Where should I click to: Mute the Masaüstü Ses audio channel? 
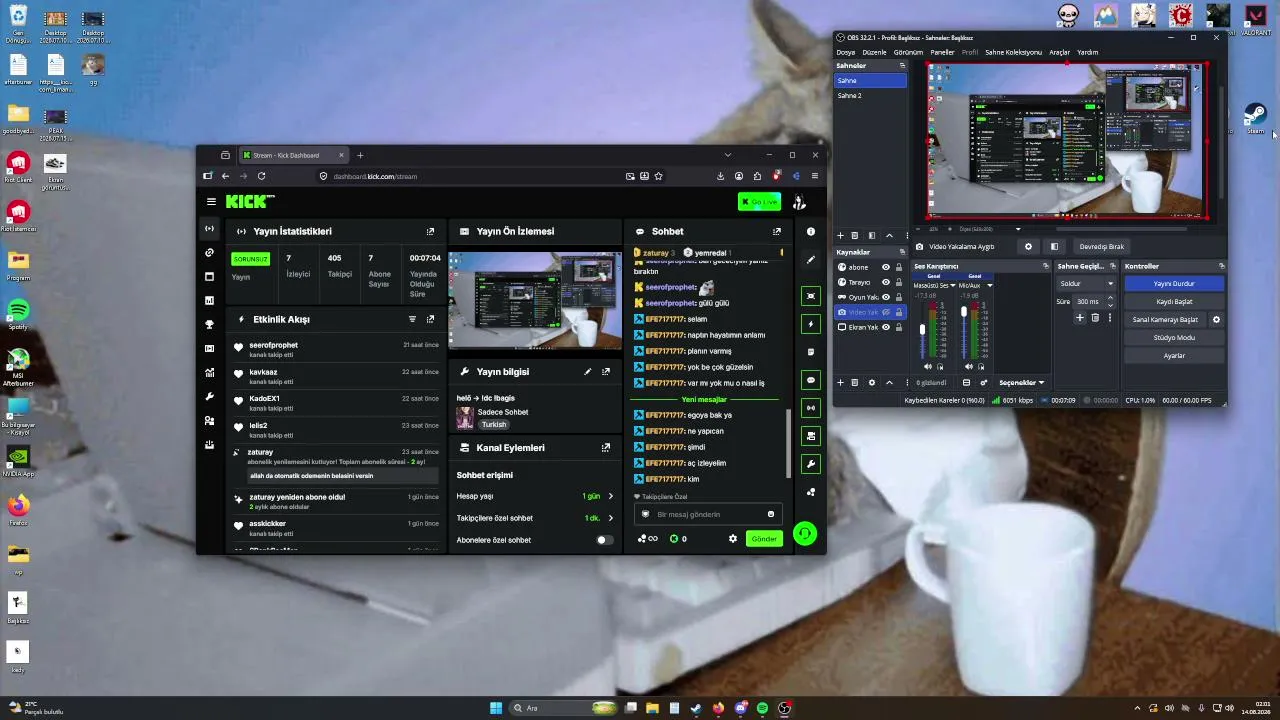point(927,366)
